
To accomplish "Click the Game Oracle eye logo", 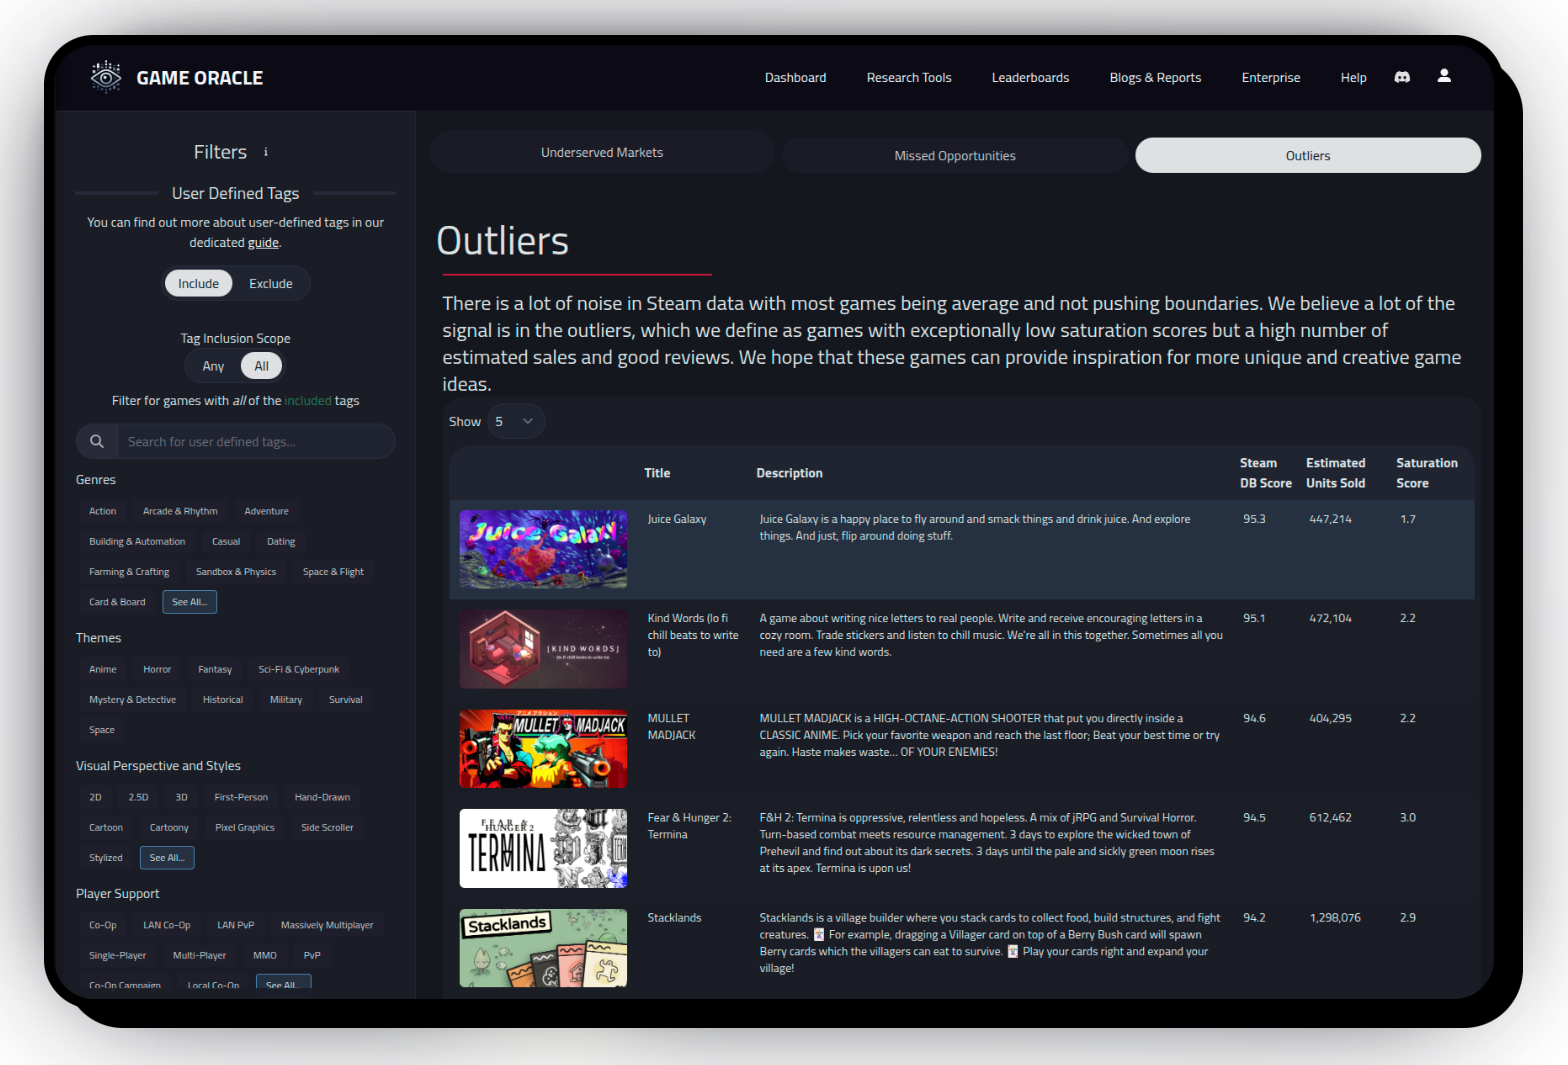I will 106,77.
